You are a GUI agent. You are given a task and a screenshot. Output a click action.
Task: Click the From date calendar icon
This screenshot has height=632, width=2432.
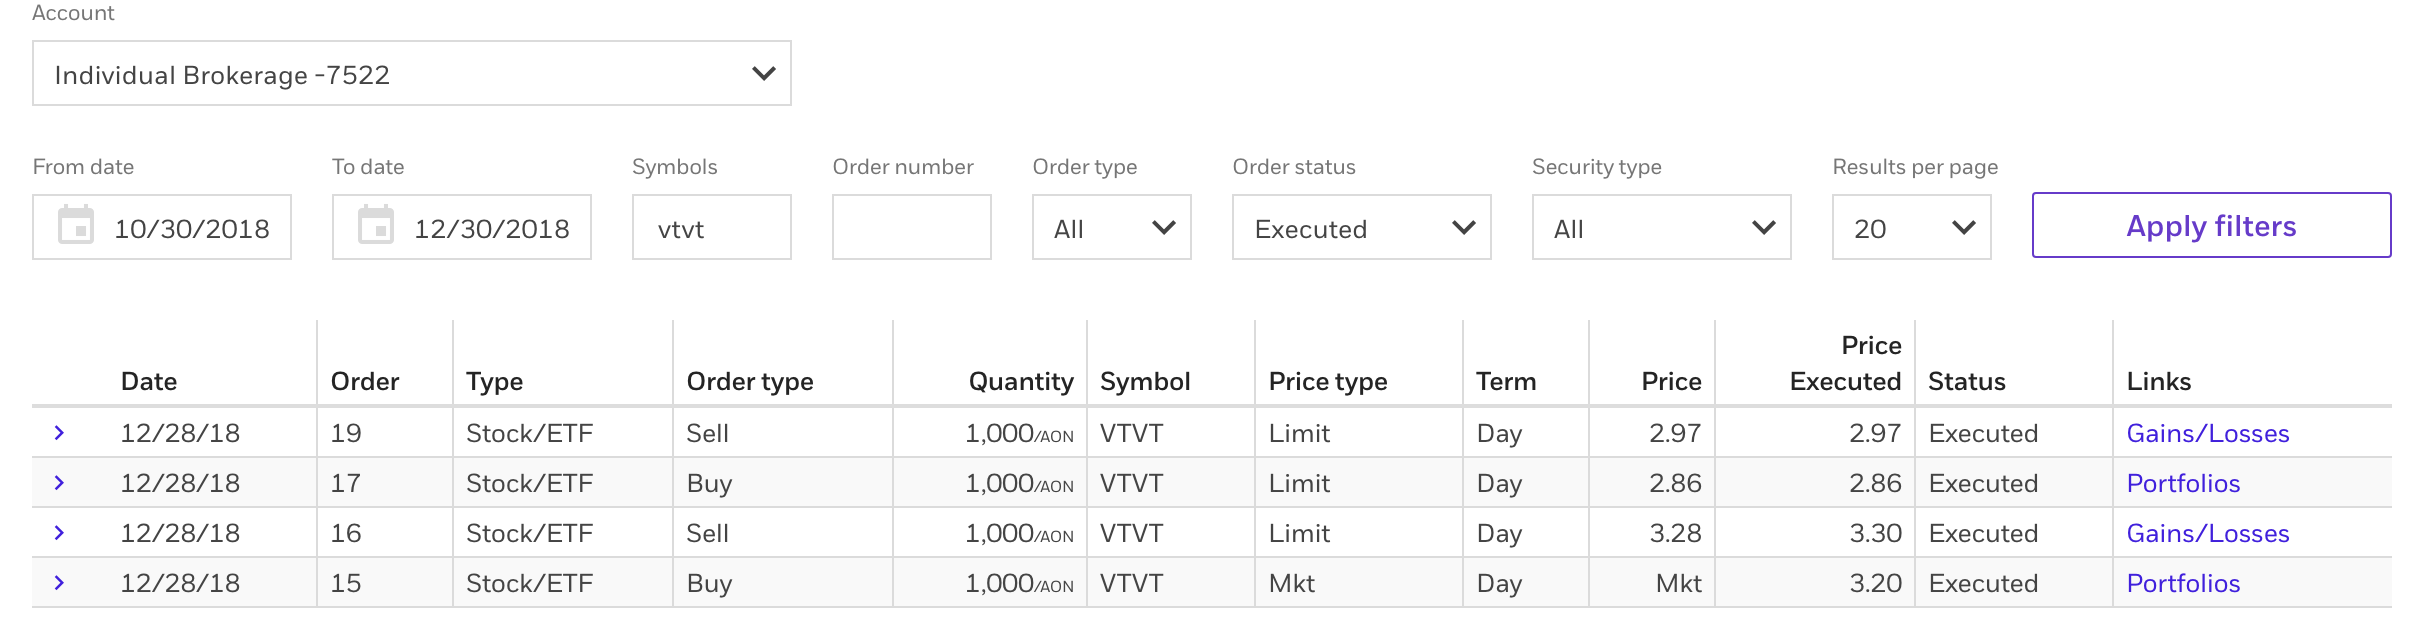76,226
